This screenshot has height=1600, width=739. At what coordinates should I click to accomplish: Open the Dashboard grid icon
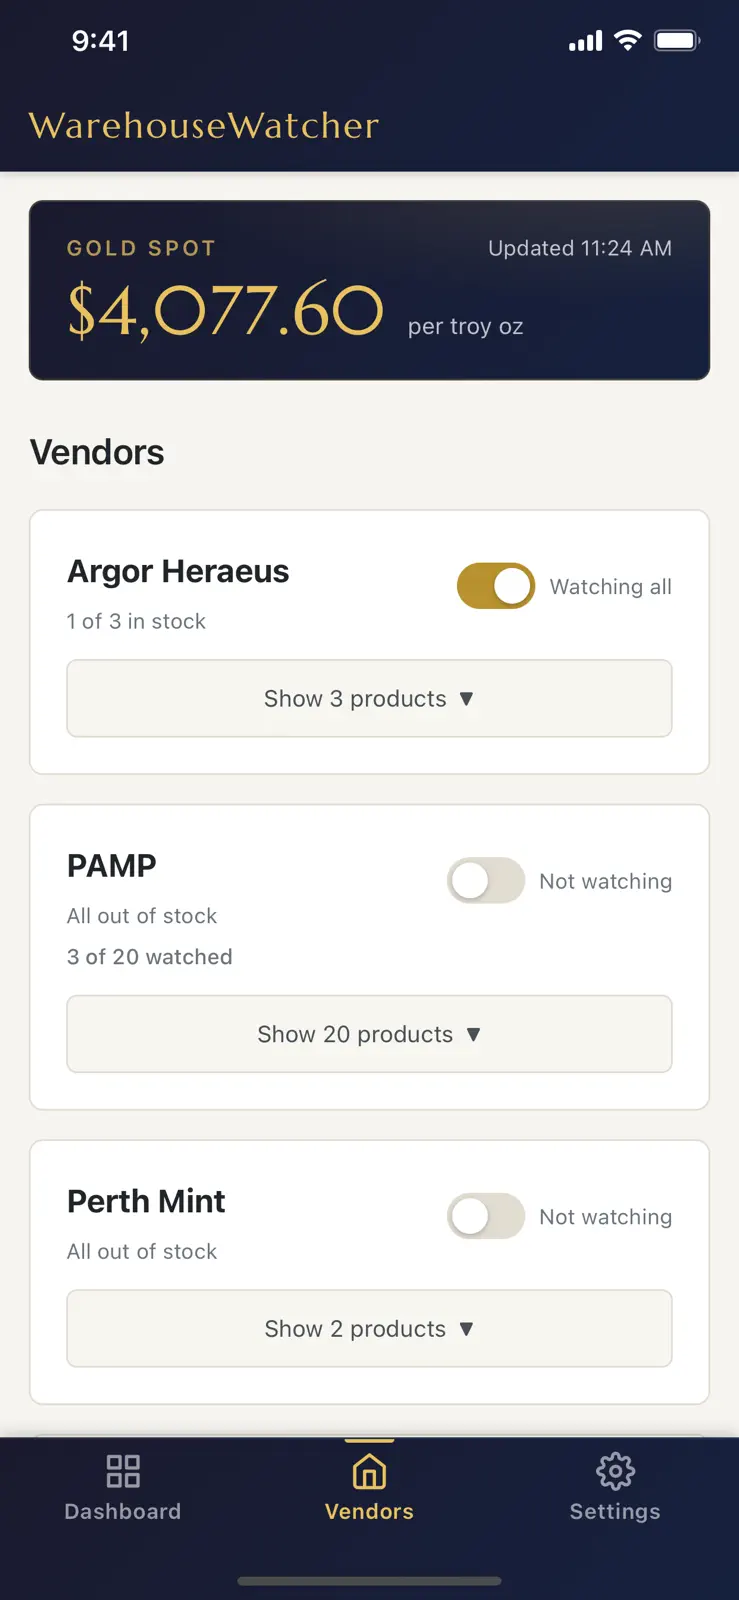[123, 1471]
